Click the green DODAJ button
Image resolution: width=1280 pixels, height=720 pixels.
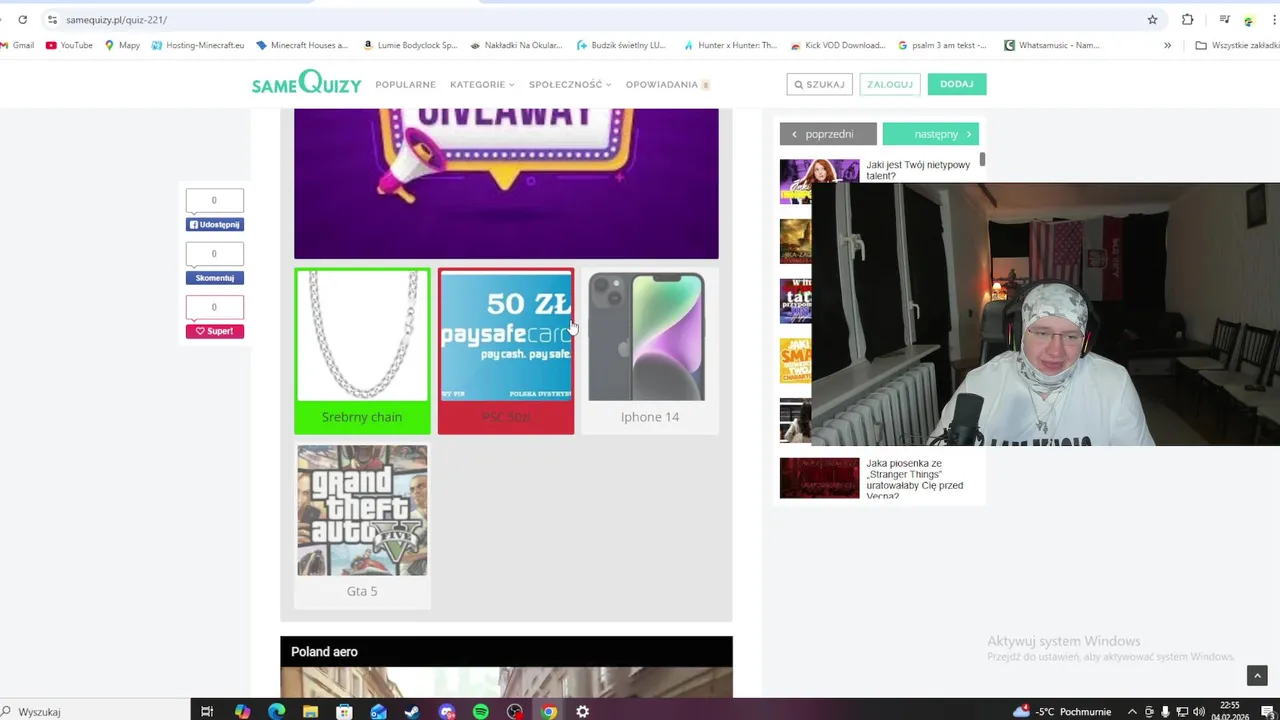coord(957,84)
